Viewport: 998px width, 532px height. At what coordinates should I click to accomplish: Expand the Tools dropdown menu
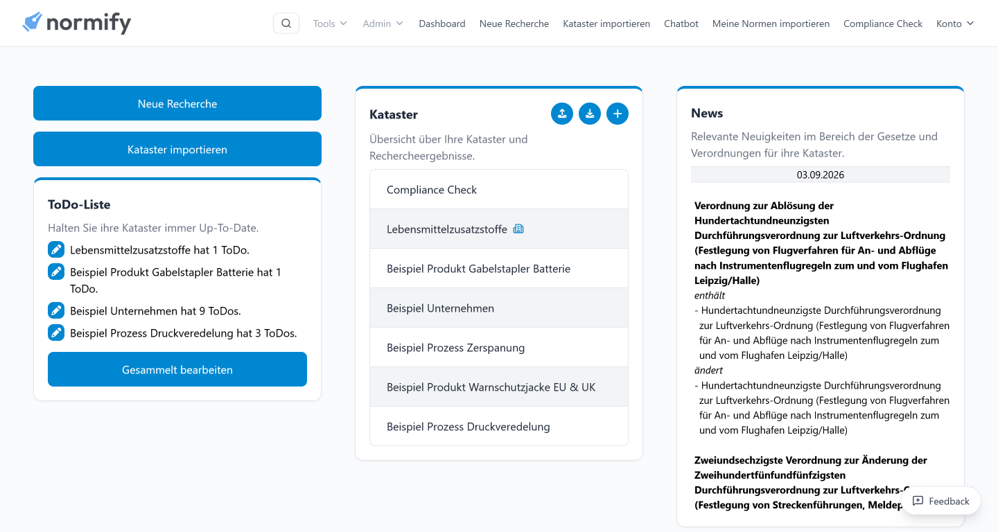pyautogui.click(x=330, y=24)
